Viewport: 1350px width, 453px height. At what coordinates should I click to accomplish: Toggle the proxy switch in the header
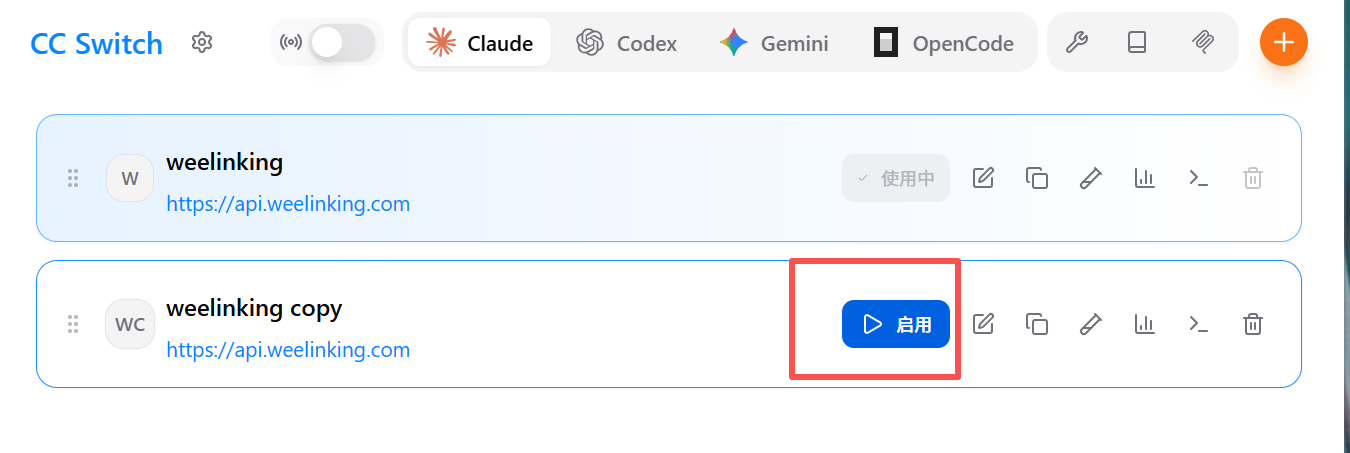click(342, 42)
